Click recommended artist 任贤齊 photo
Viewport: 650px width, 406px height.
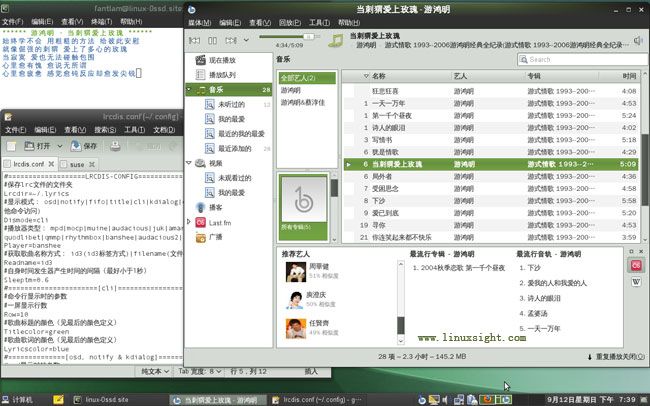coord(296,328)
